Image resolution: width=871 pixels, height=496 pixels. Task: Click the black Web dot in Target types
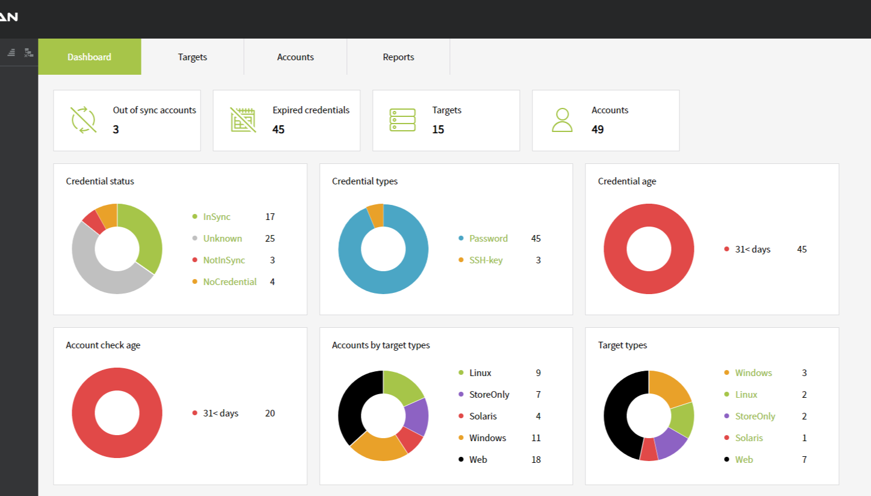pyautogui.click(x=727, y=459)
